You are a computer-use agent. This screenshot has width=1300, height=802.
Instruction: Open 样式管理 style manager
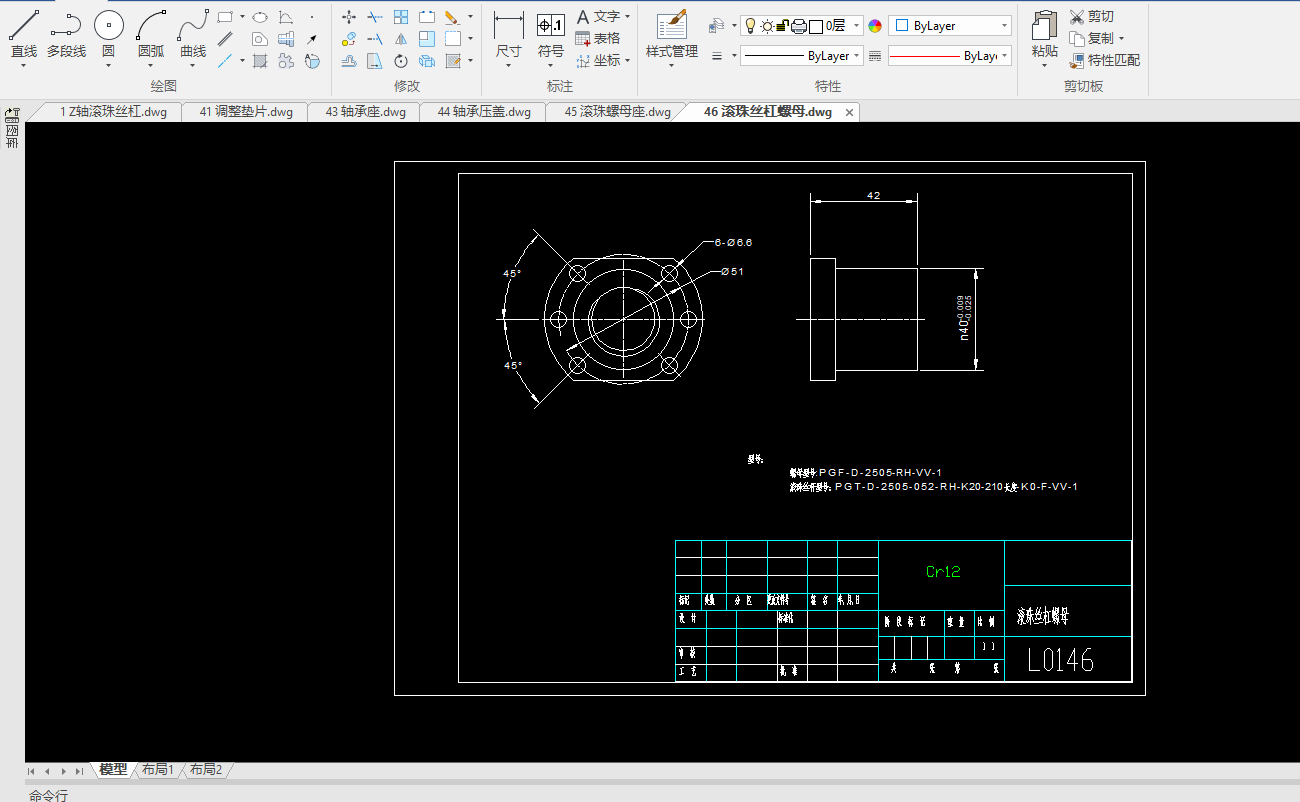point(671,26)
